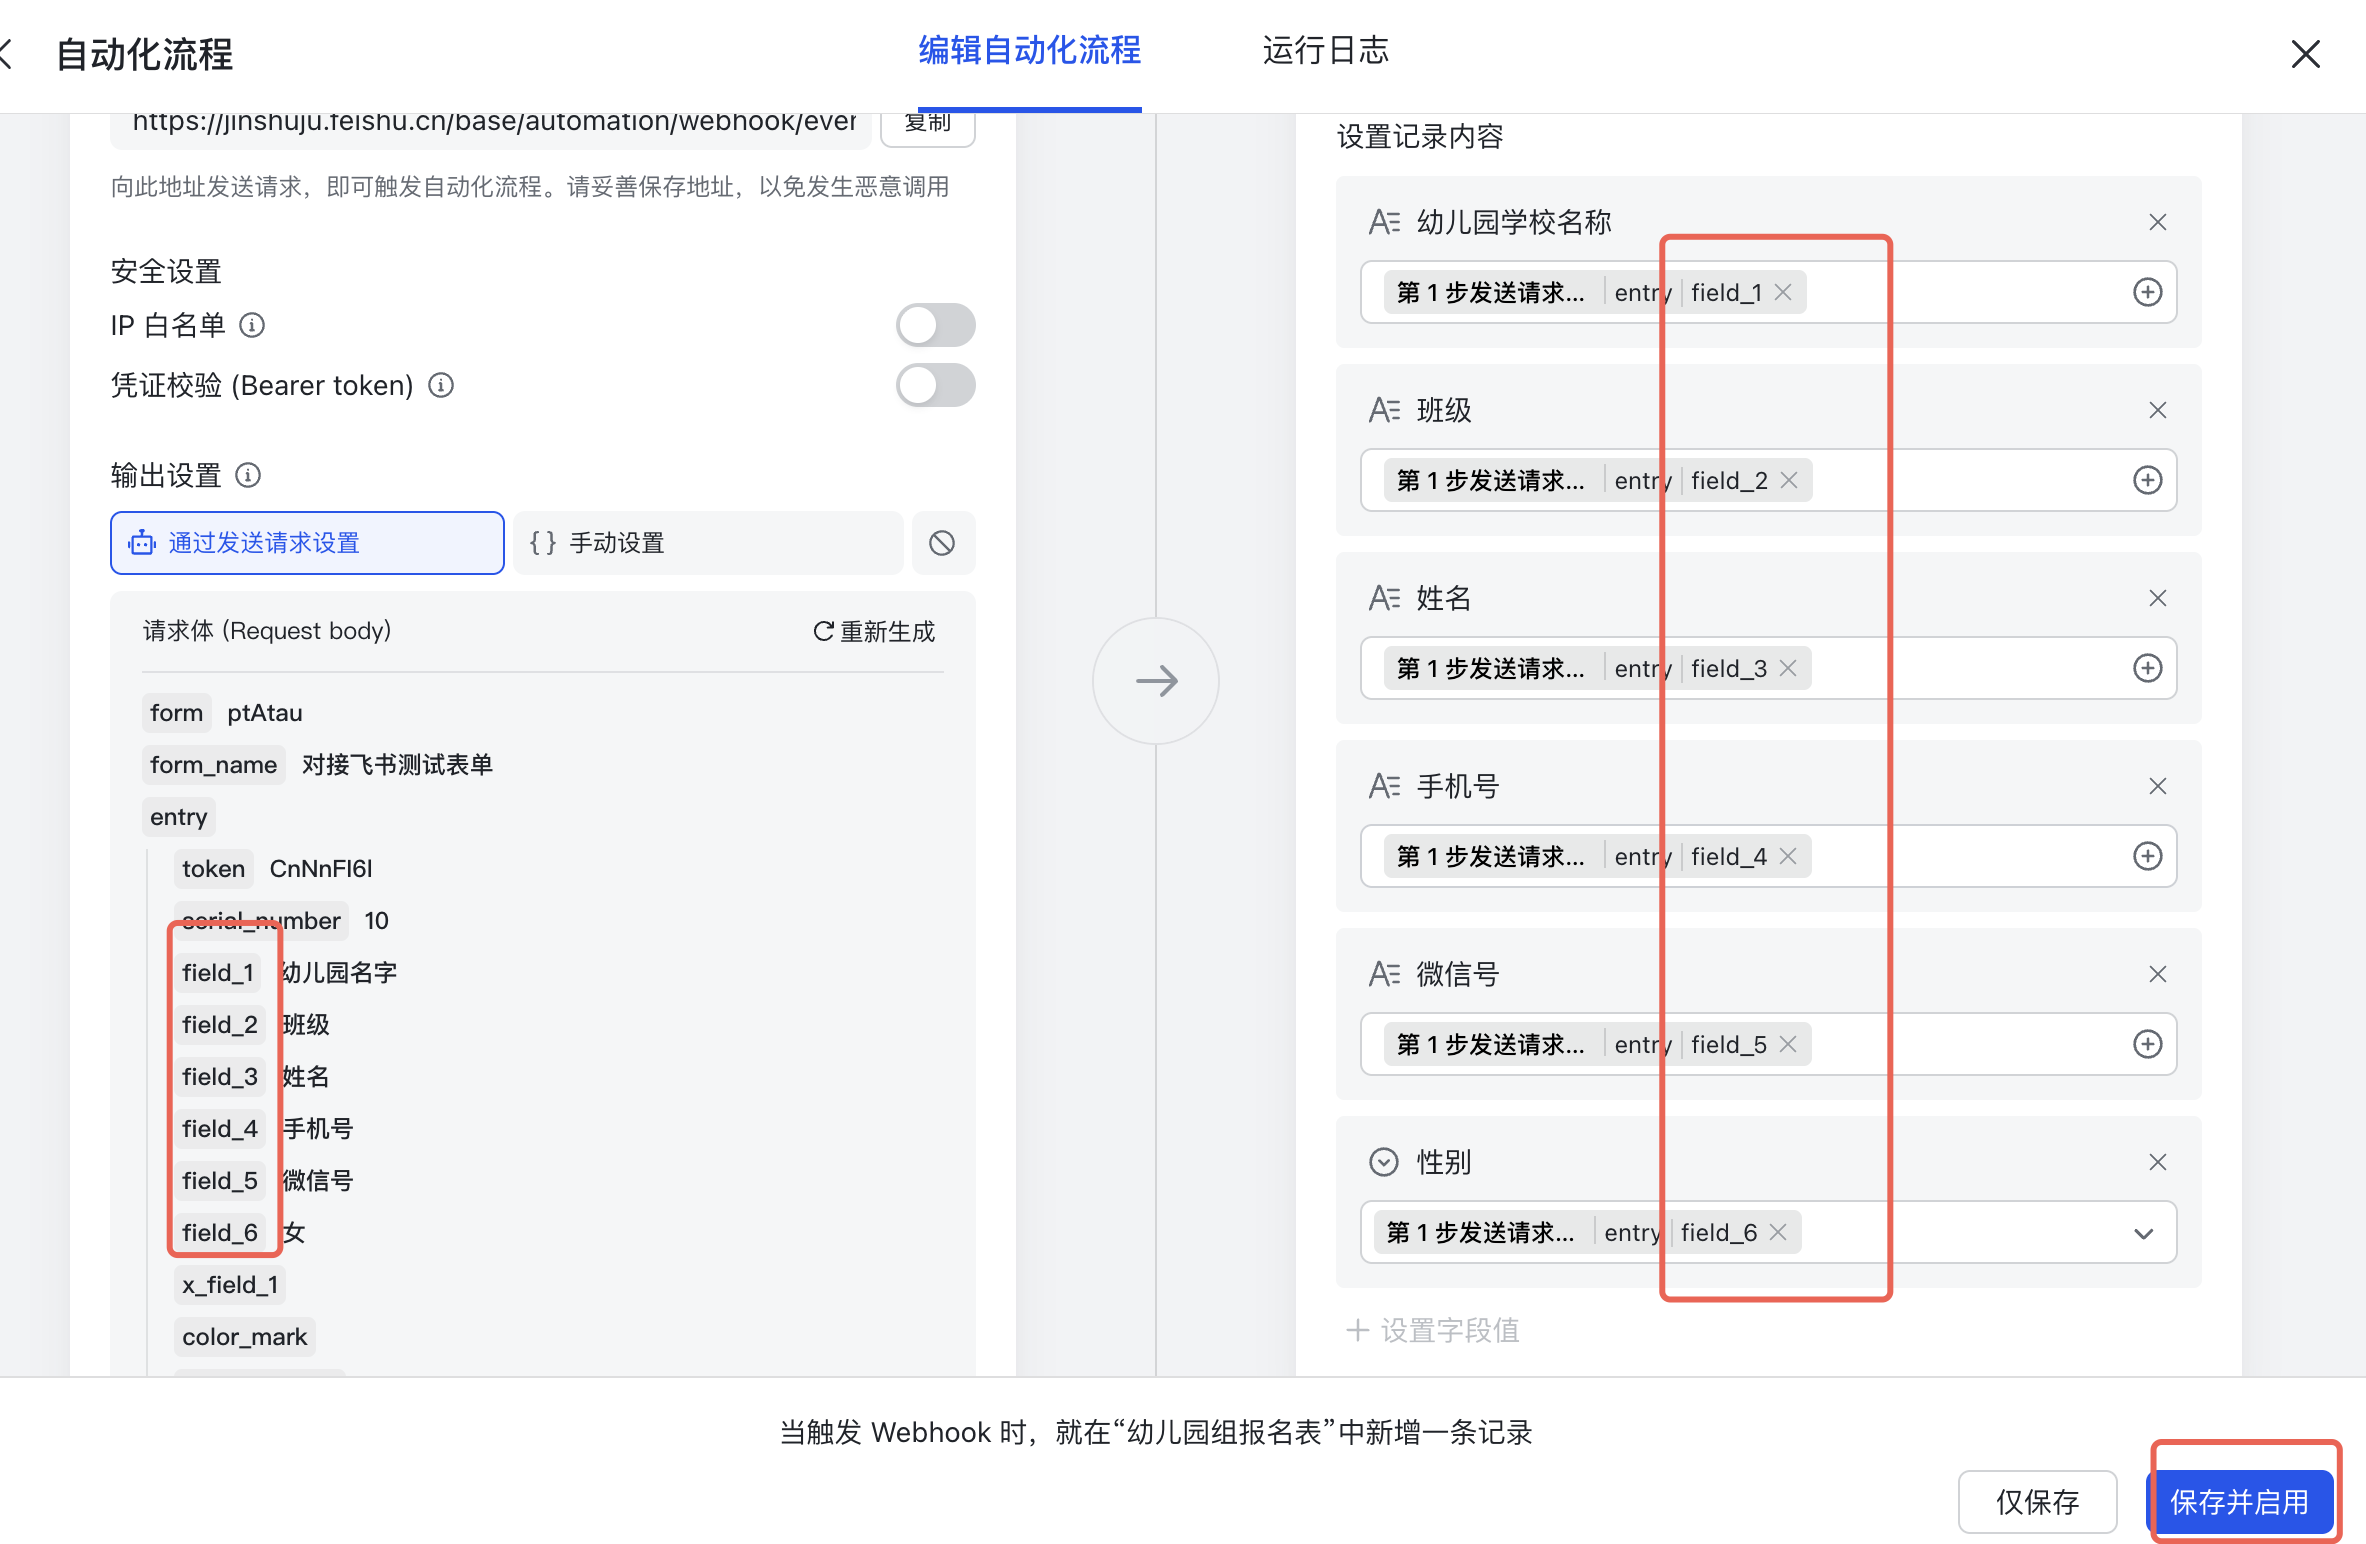This screenshot has width=2366, height=1544.
Task: Show info for IP 白名单
Action: (252, 325)
